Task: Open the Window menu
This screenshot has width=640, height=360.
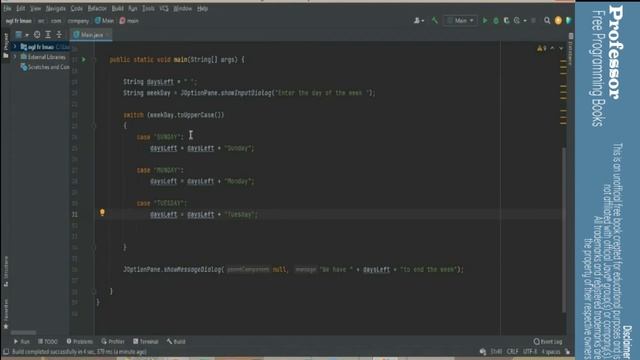Action: [182, 8]
